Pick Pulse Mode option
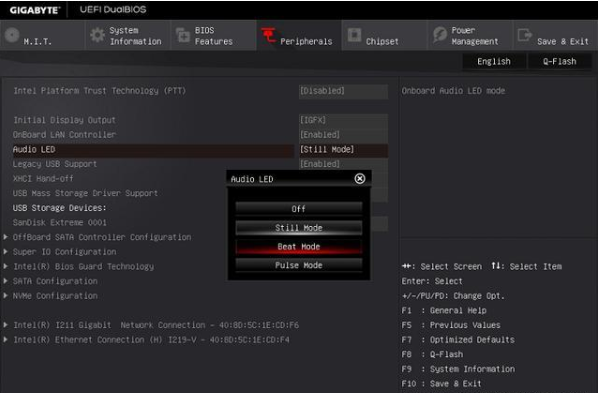This screenshot has height=393, width=598. pyautogui.click(x=299, y=265)
